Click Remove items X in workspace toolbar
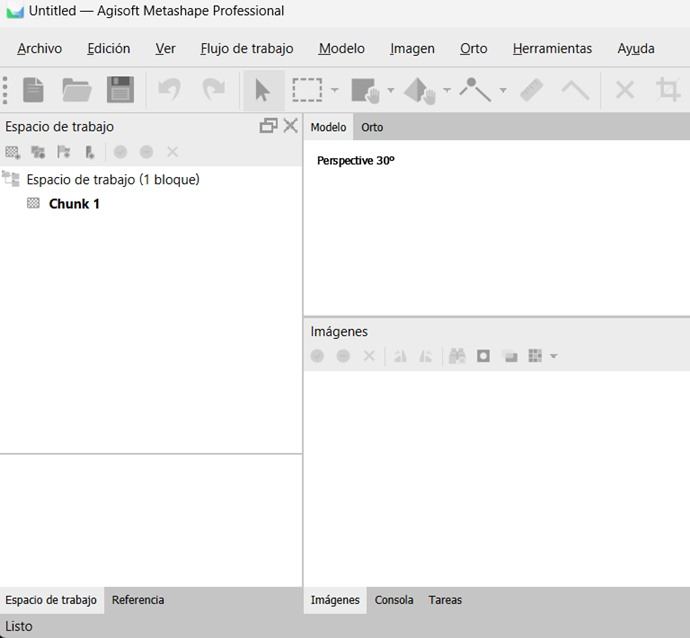 172,152
